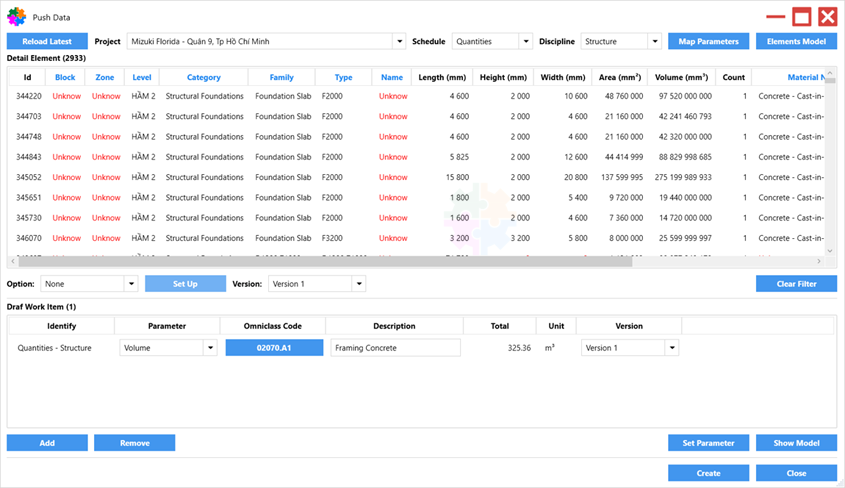
Task: Click the Volume (mm³) column header
Action: pyautogui.click(x=681, y=77)
